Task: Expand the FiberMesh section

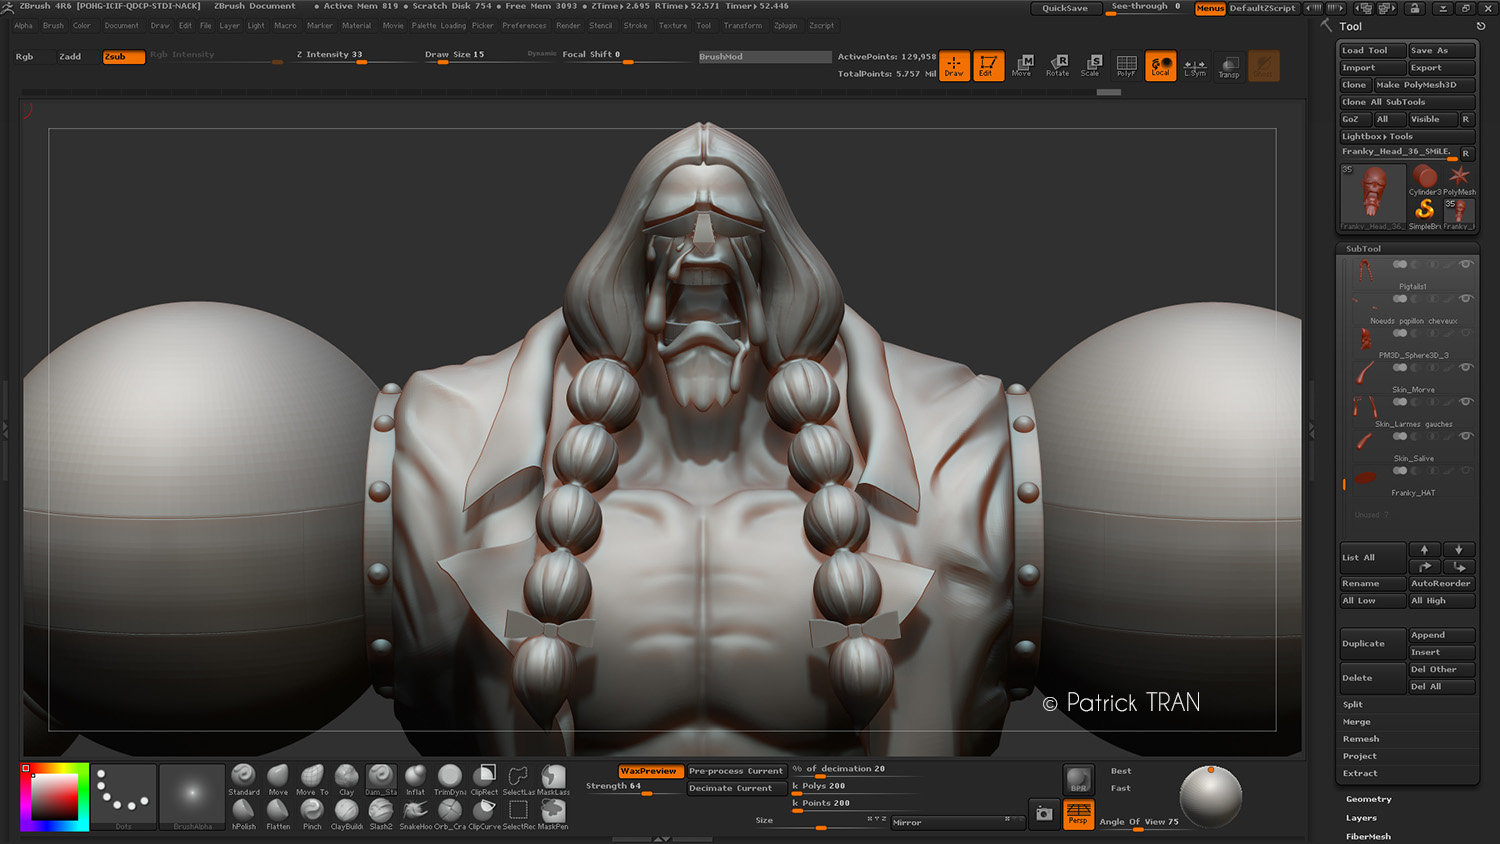Action: (x=1368, y=836)
